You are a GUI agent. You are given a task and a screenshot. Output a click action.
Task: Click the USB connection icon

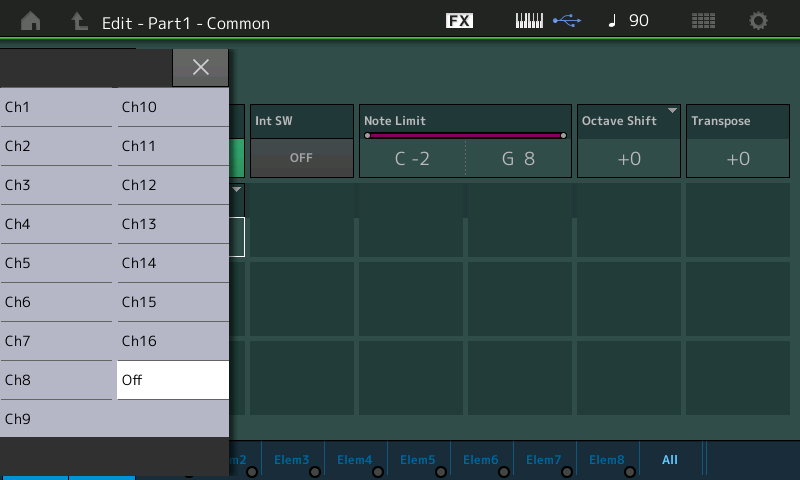click(x=566, y=21)
